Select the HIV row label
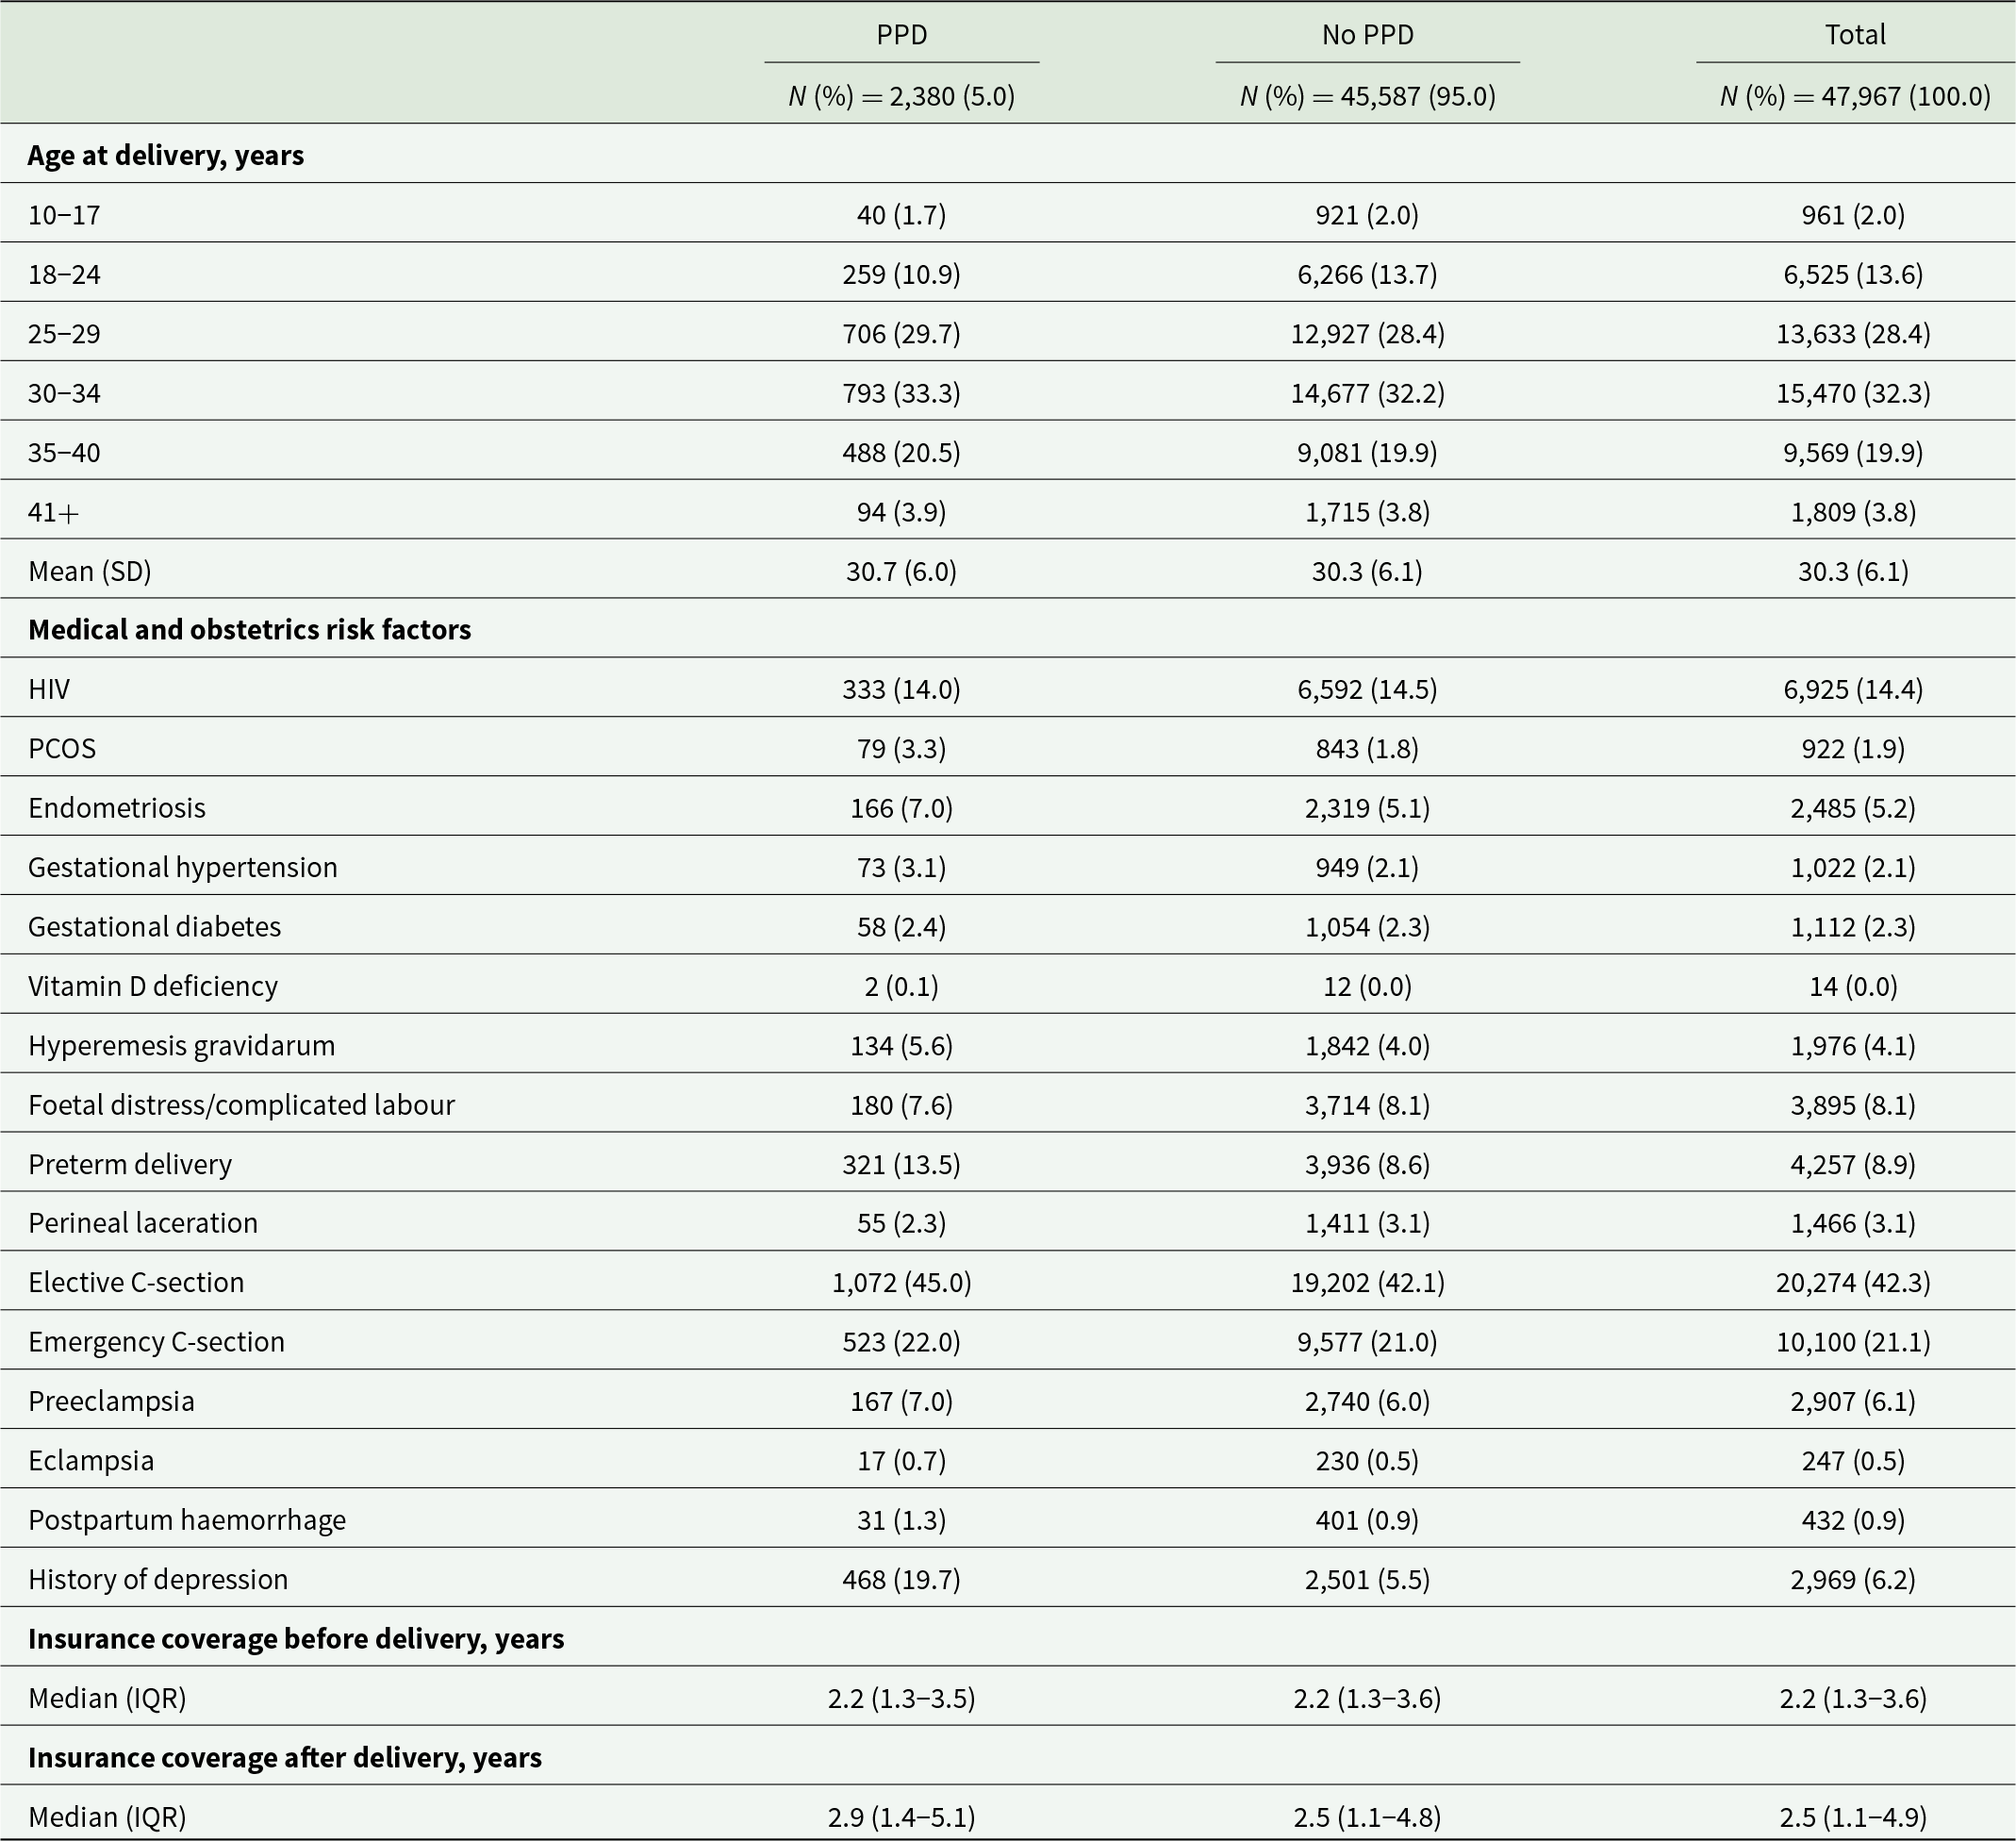2016x1841 pixels. (49, 689)
